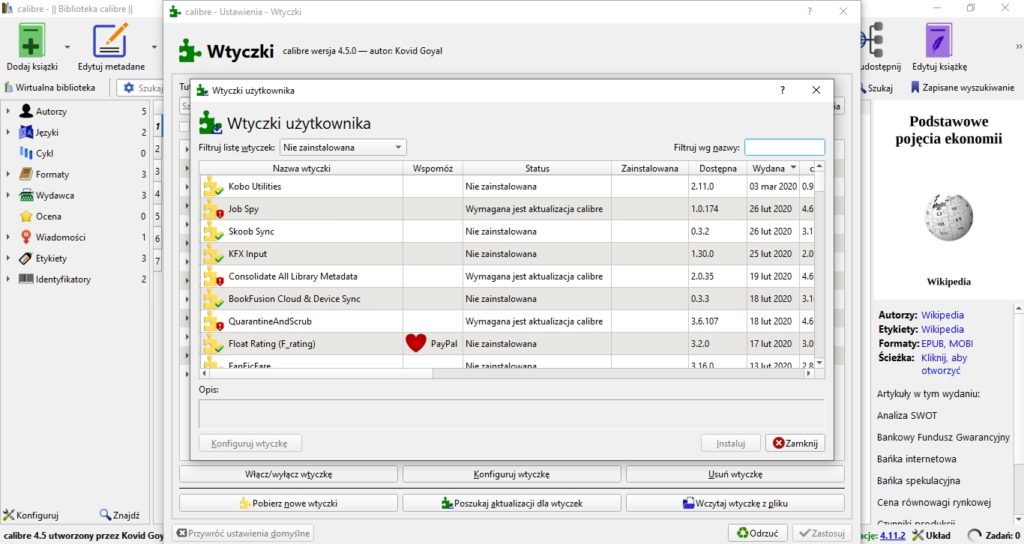1024x544 pixels.
Task: Click the Kliknij, aby otworzyć path link
Action: [x=944, y=364]
